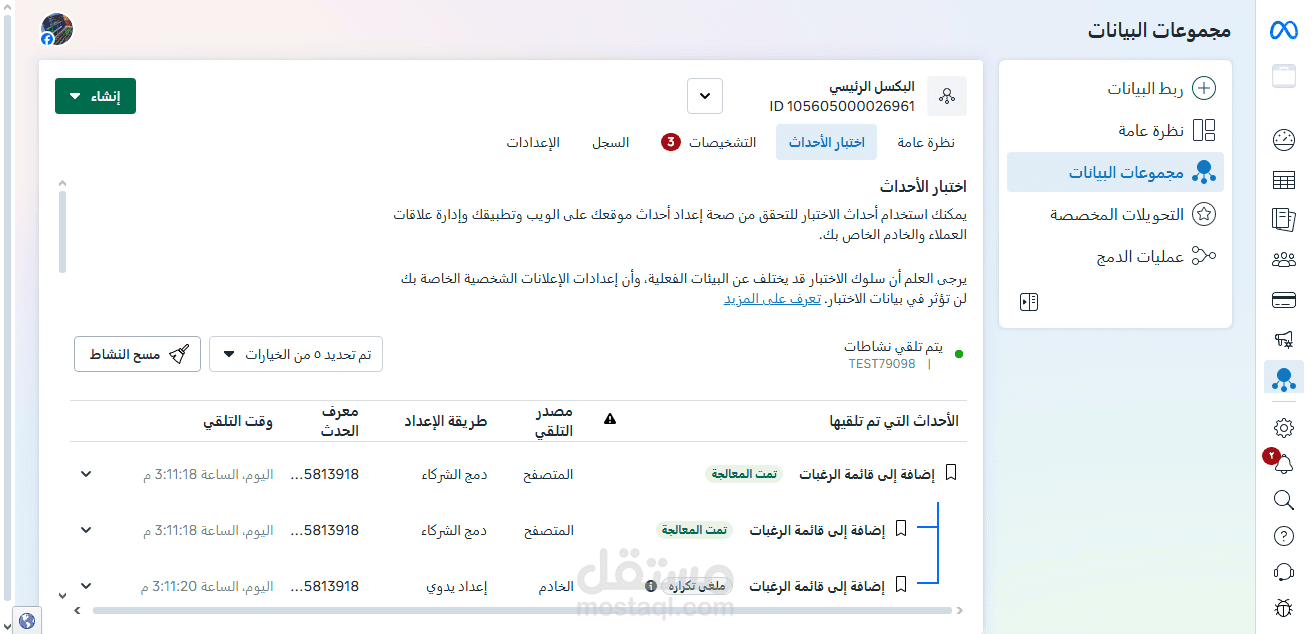Viewport: 1312px width, 634px height.
Task: Open the تم تحديد ٥ من الخيارات dropdown
Action: pyautogui.click(x=296, y=354)
